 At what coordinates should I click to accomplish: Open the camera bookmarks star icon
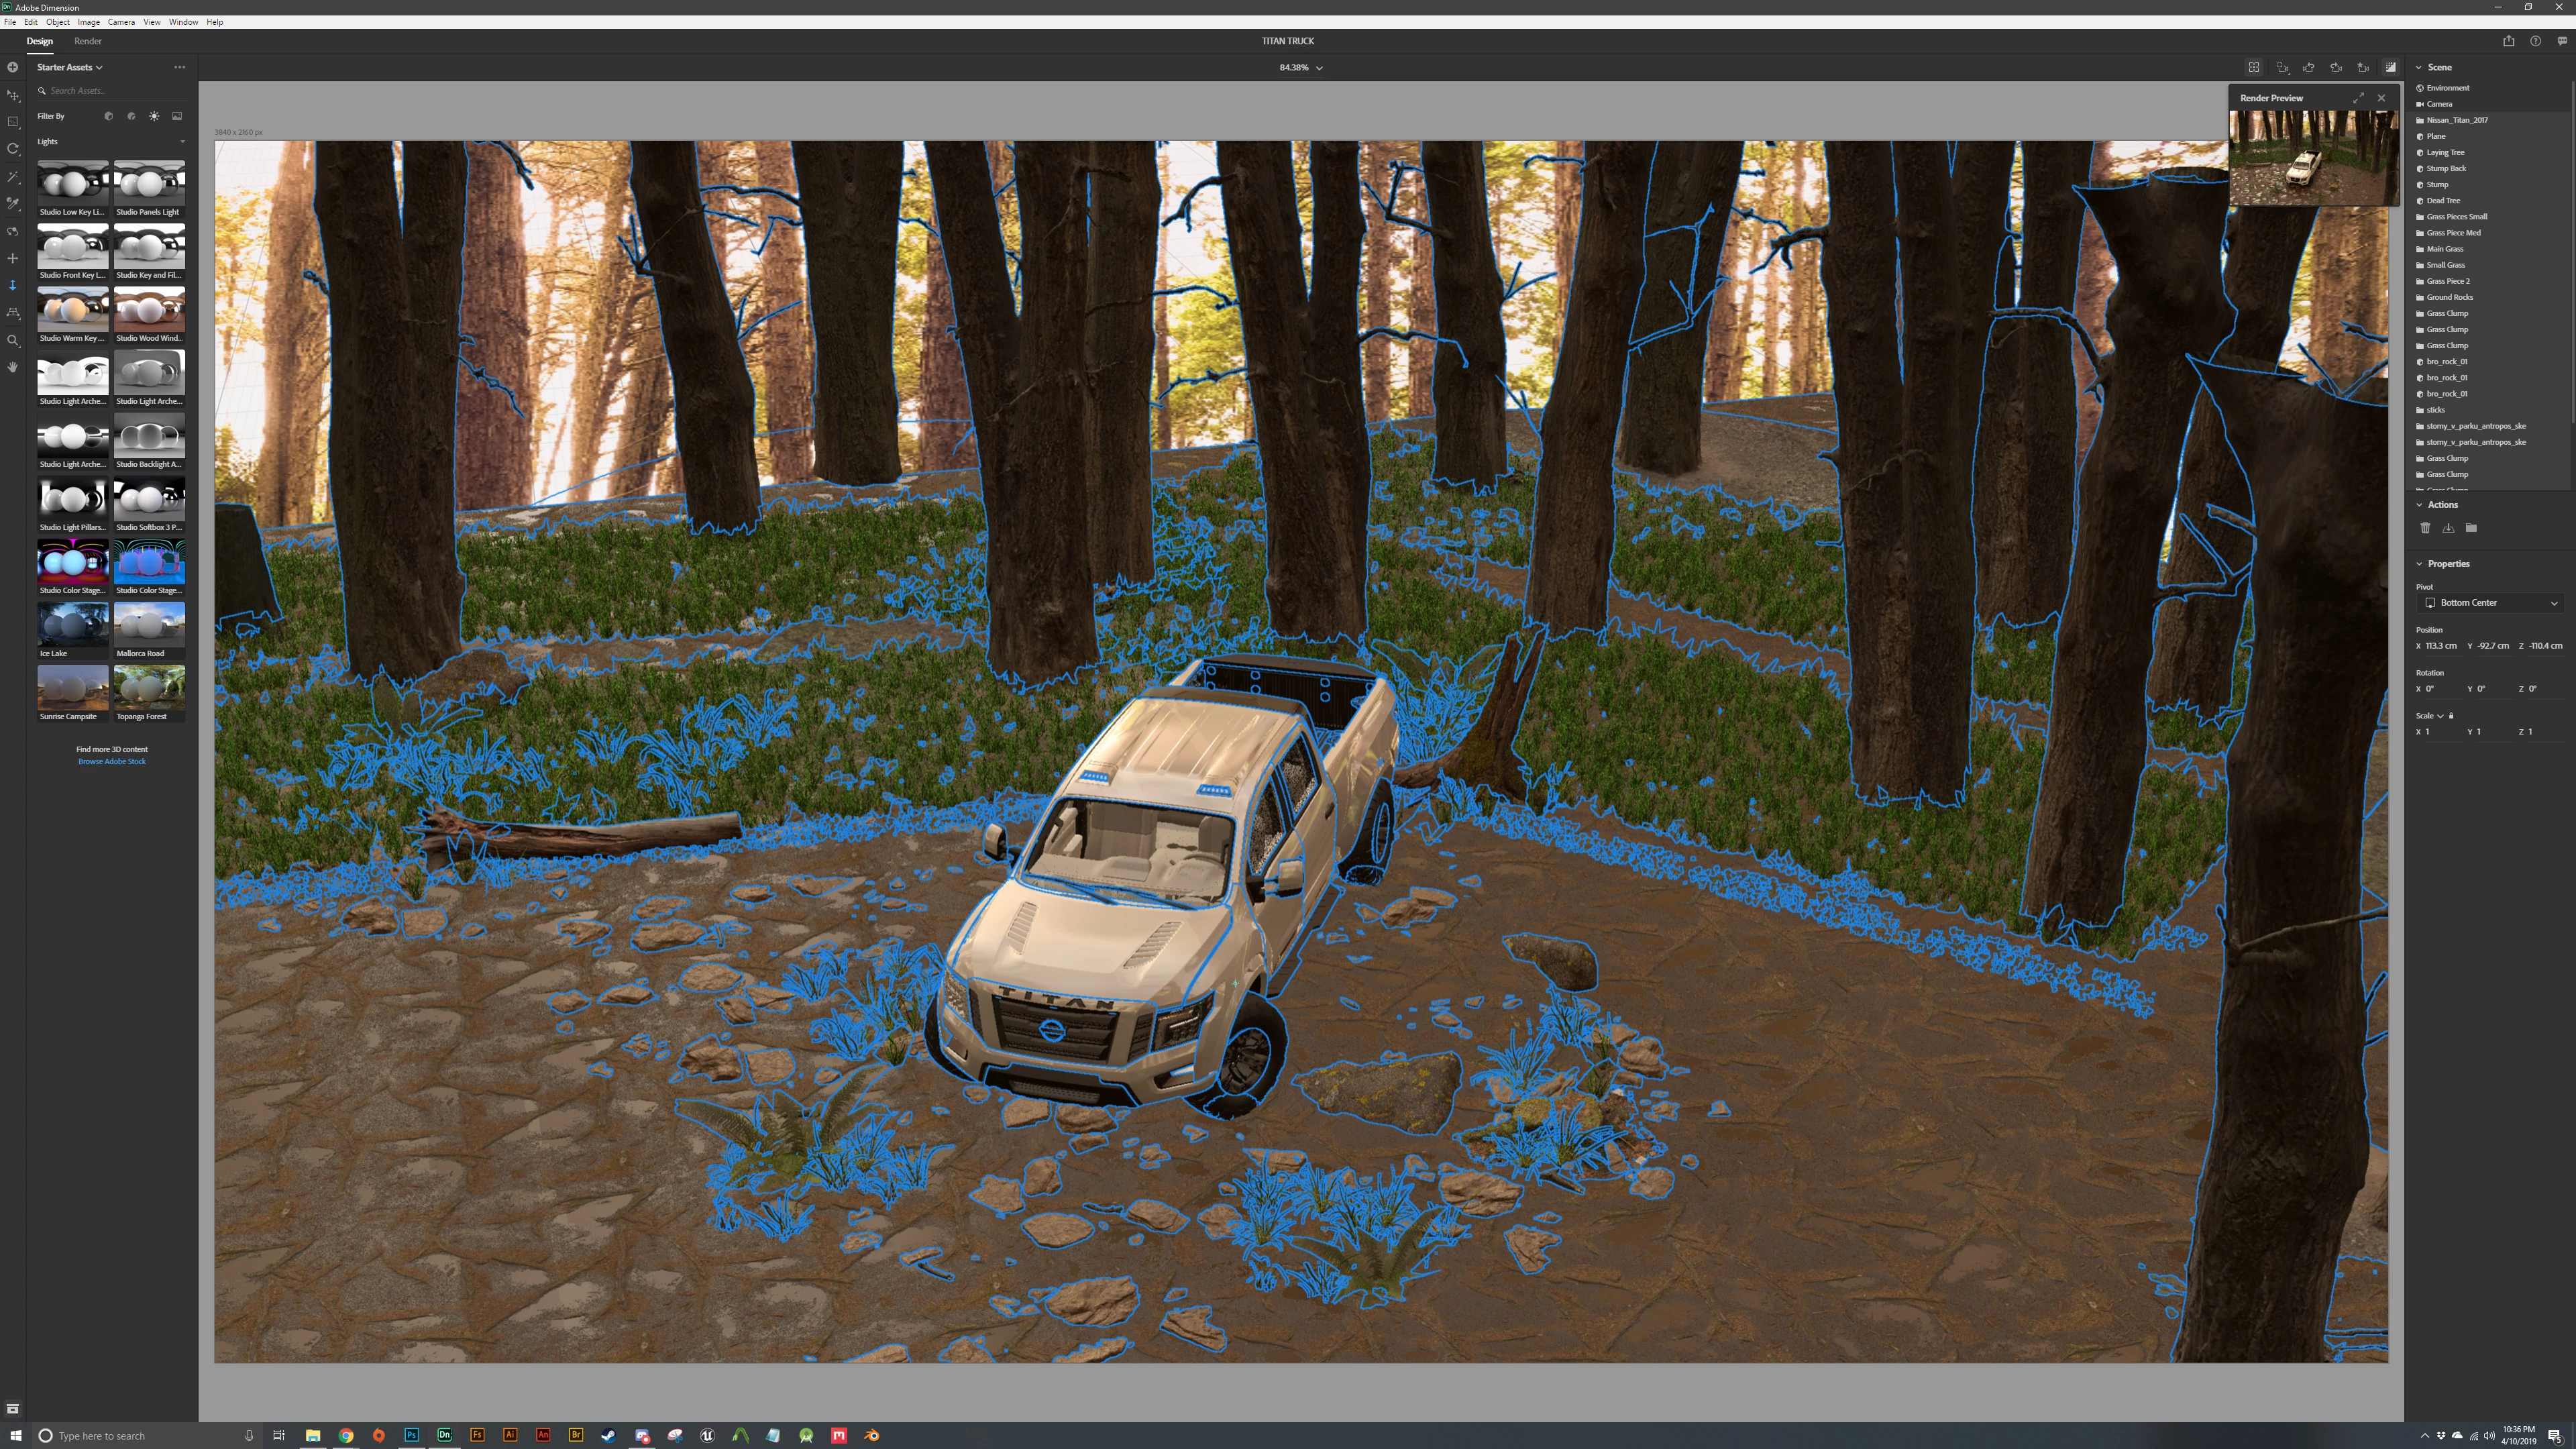[x=2363, y=67]
